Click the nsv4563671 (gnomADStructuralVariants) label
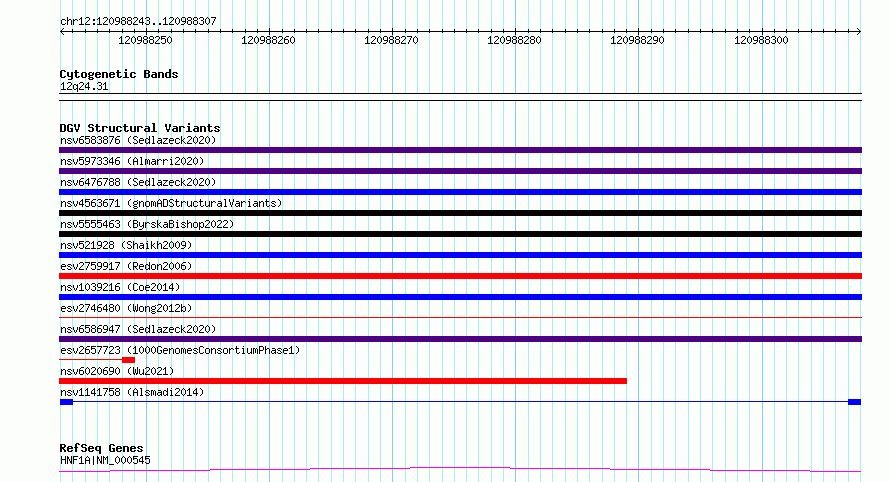 [x=171, y=203]
